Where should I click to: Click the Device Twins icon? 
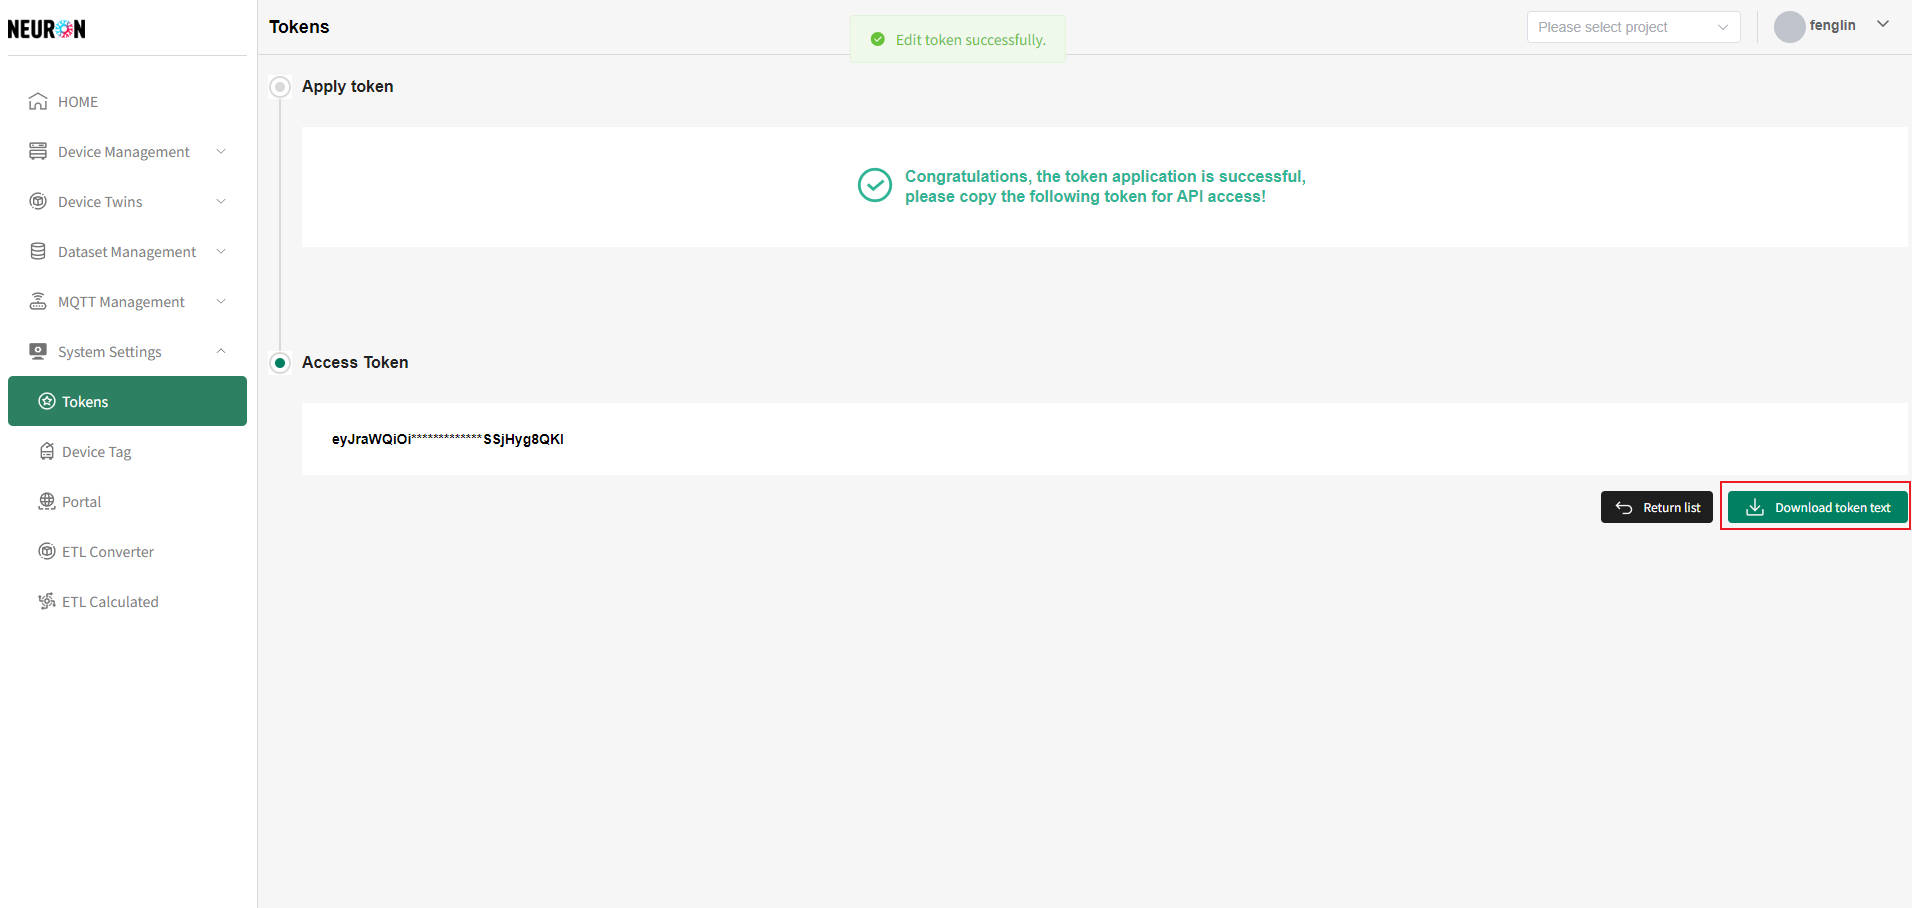coord(38,201)
